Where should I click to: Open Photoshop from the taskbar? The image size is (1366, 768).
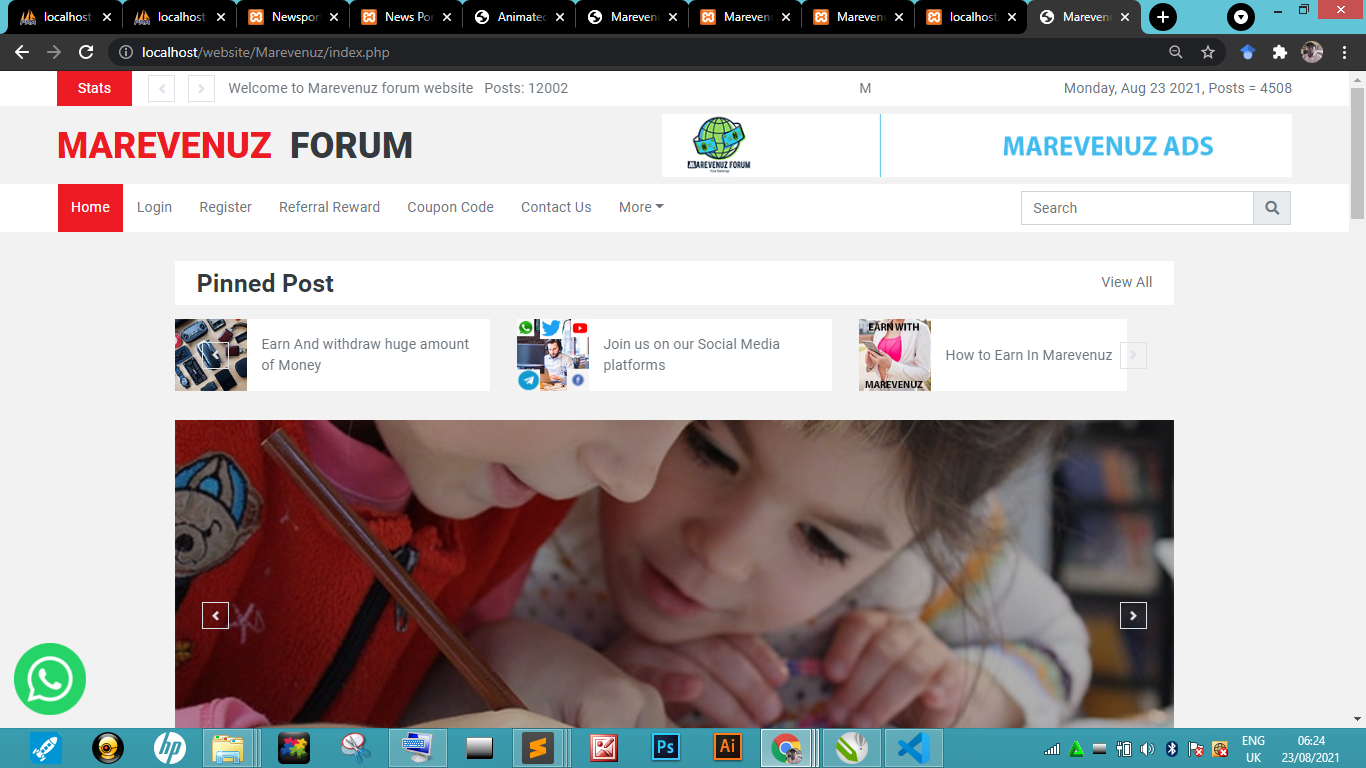(x=664, y=747)
